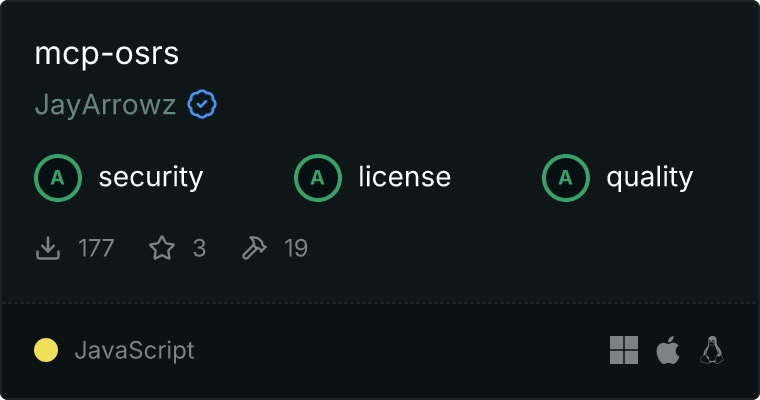Click the Windows platform icon
The image size is (760, 400).
click(624, 350)
